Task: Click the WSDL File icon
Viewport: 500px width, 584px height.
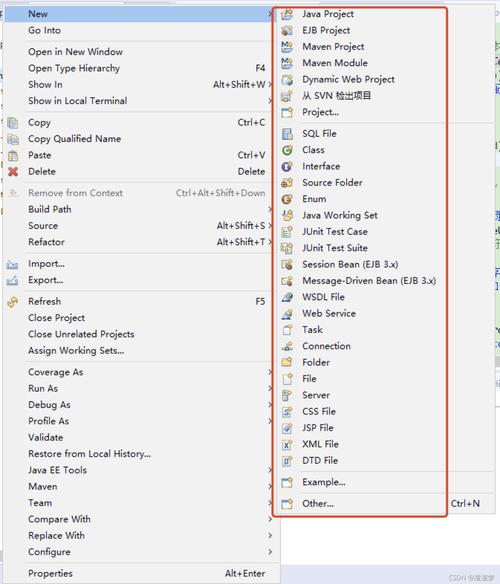Action: 287,297
